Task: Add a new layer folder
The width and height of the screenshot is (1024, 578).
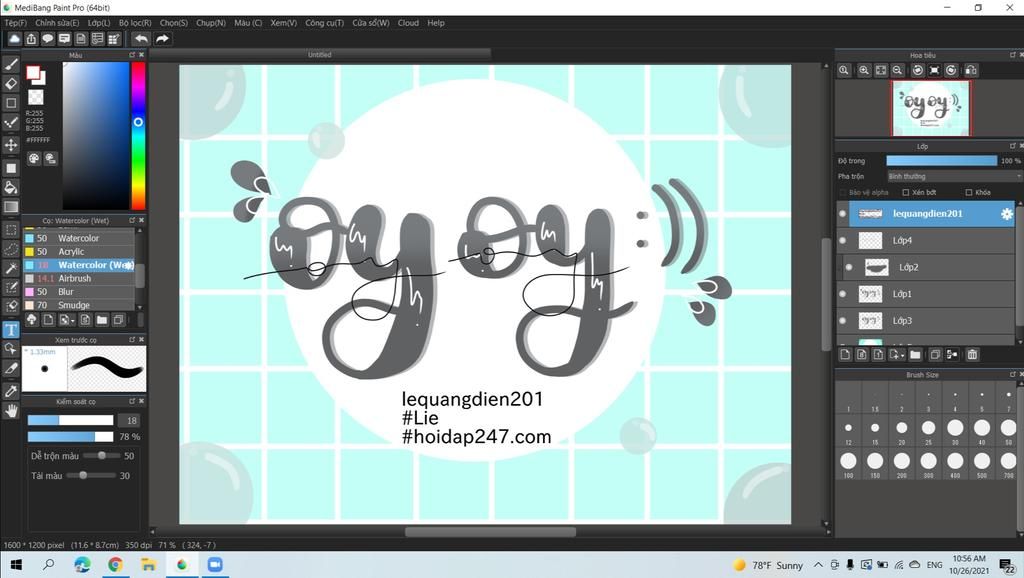Action: click(915, 355)
